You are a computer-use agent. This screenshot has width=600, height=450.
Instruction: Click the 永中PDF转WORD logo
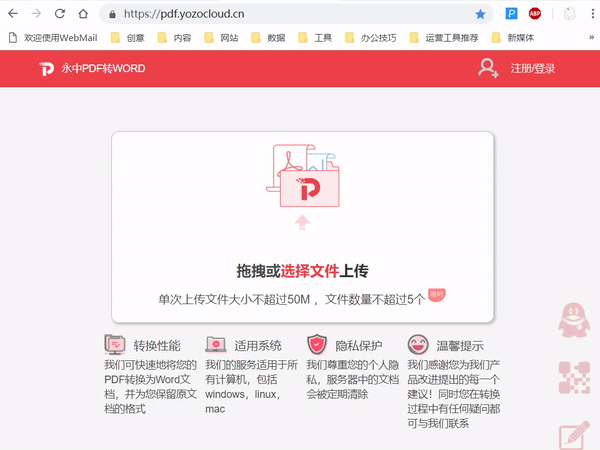(92, 69)
